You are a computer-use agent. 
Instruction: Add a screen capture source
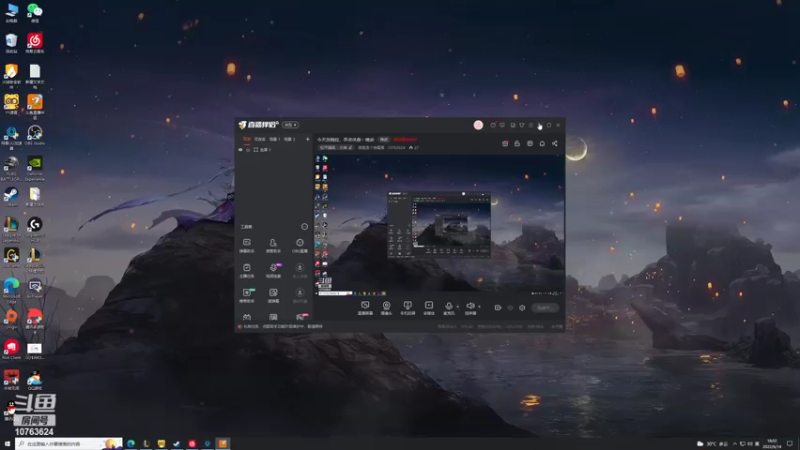click(365, 308)
